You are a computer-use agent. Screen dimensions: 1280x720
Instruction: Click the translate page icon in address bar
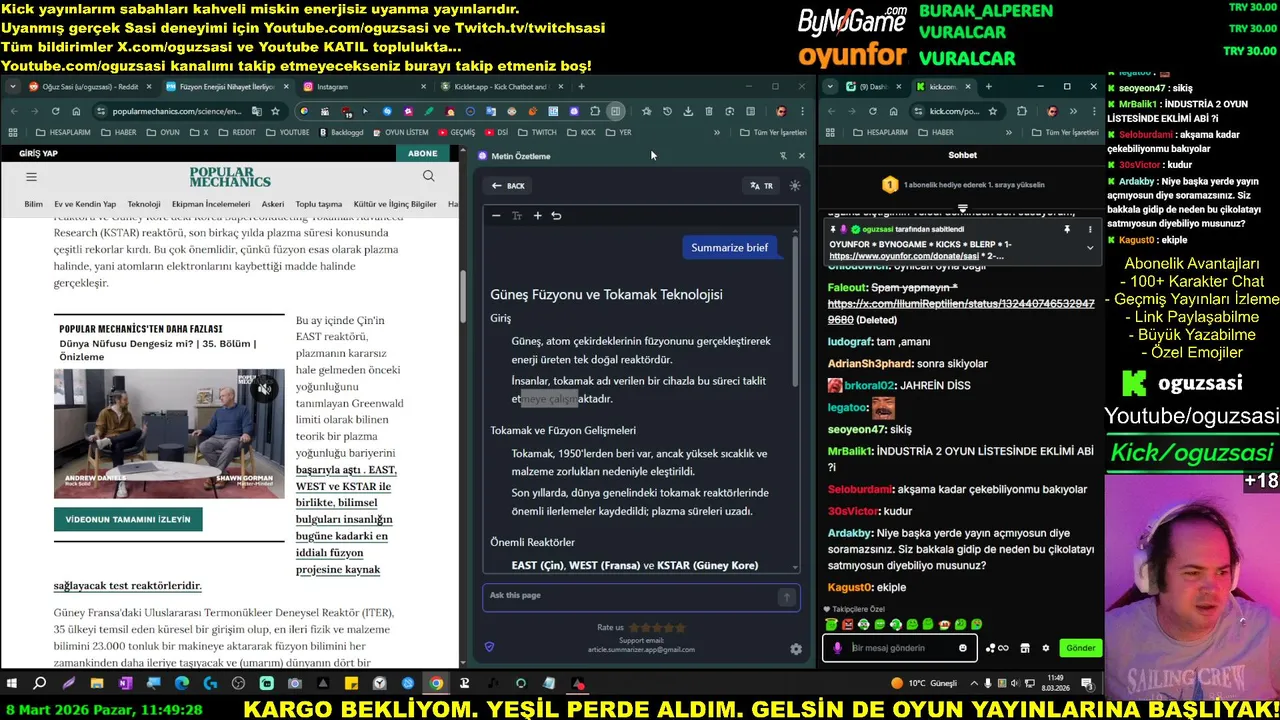[257, 111]
